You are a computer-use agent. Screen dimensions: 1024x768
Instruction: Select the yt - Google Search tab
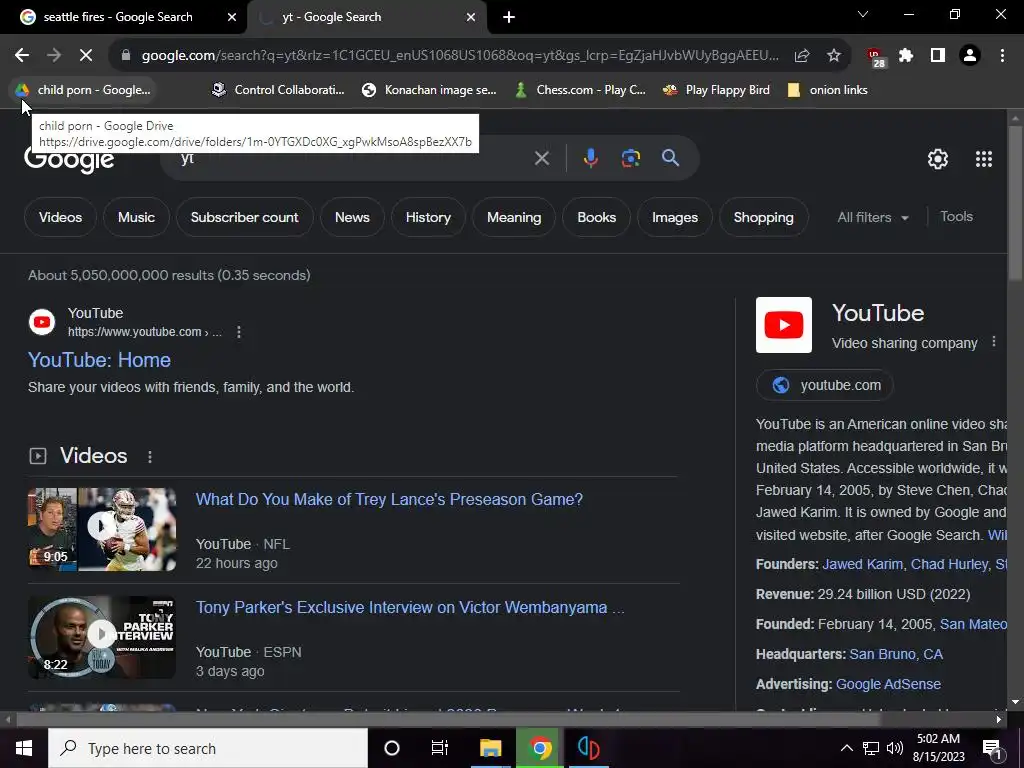point(332,17)
